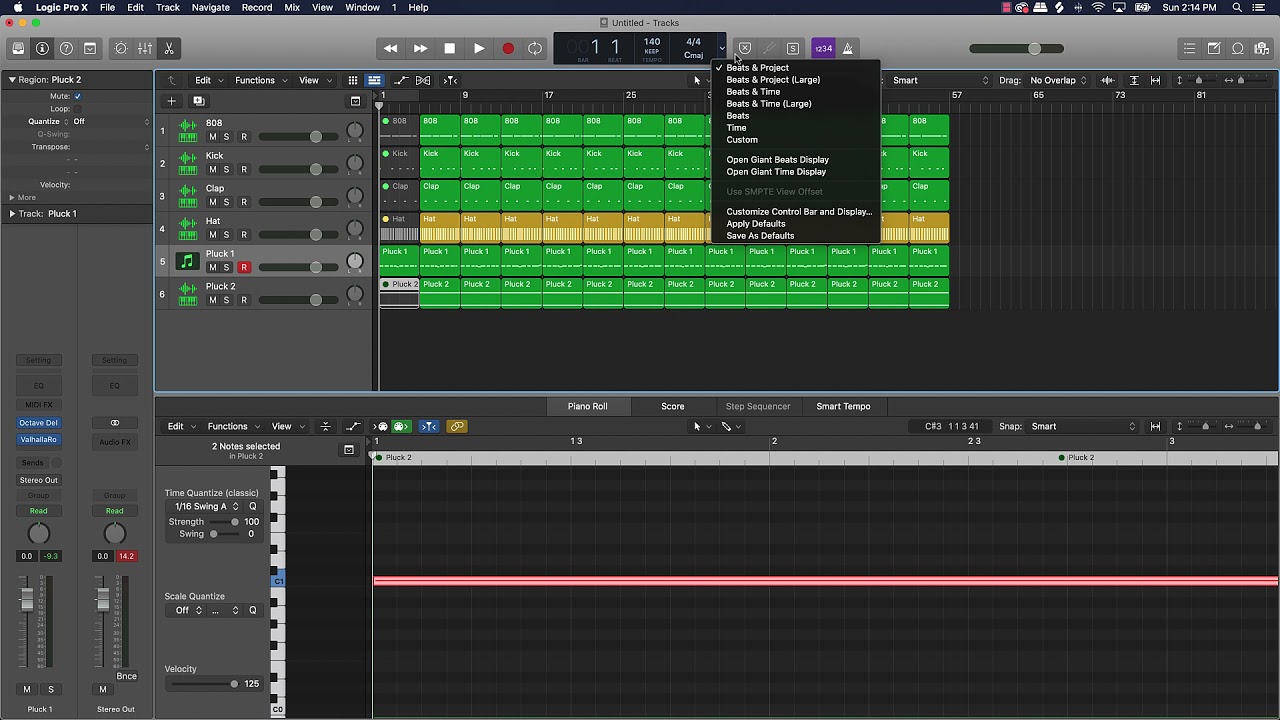The image size is (1280, 720).
Task: Toggle the Show Automation icon in Tracks
Action: 401,80
